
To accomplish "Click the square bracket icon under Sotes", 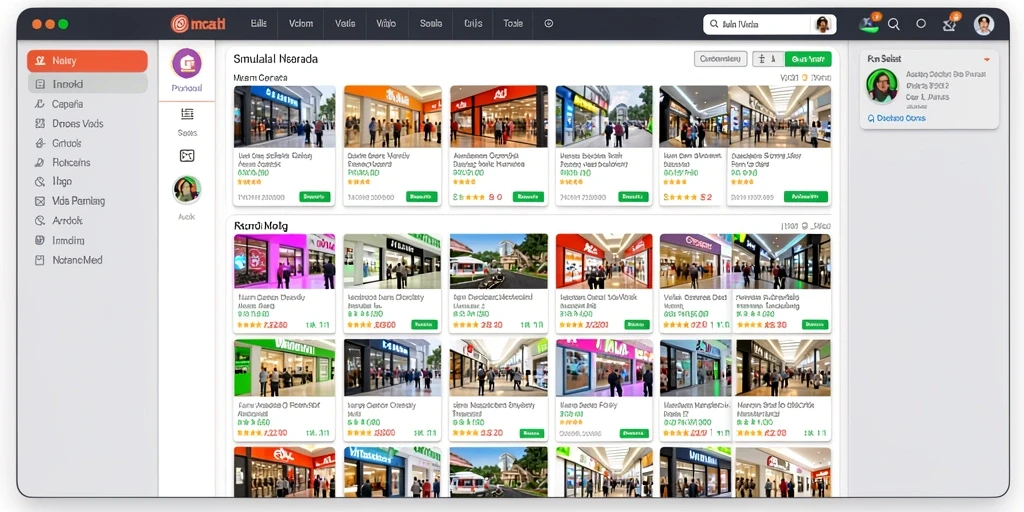I will (187, 155).
